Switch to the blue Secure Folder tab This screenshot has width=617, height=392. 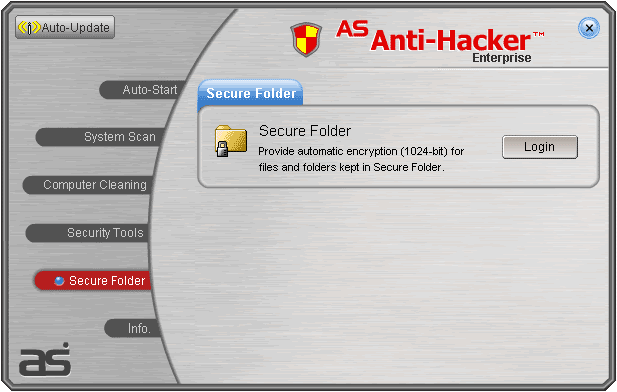250,93
